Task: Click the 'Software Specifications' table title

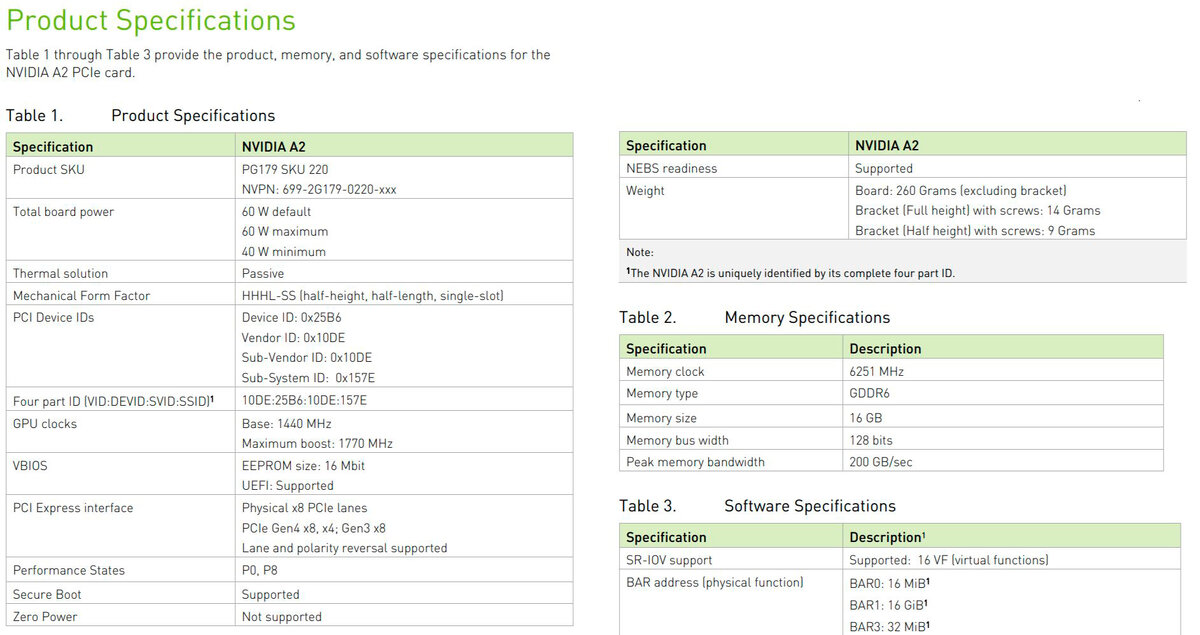Action: (810, 507)
